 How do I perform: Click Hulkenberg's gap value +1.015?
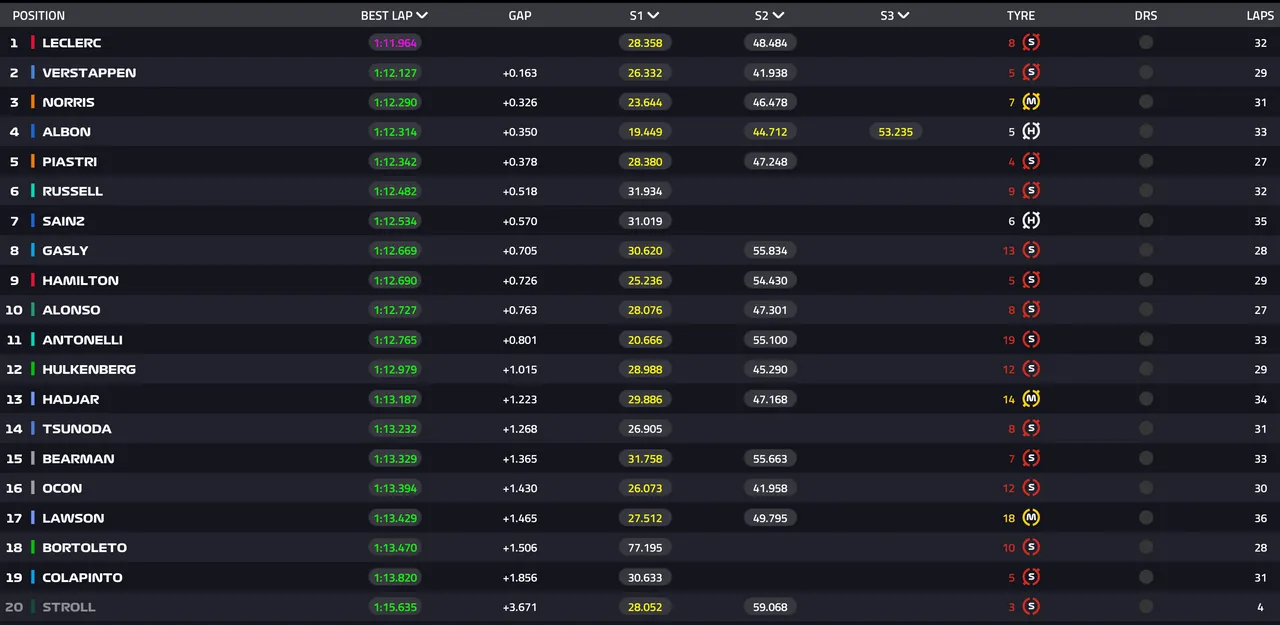[520, 370]
